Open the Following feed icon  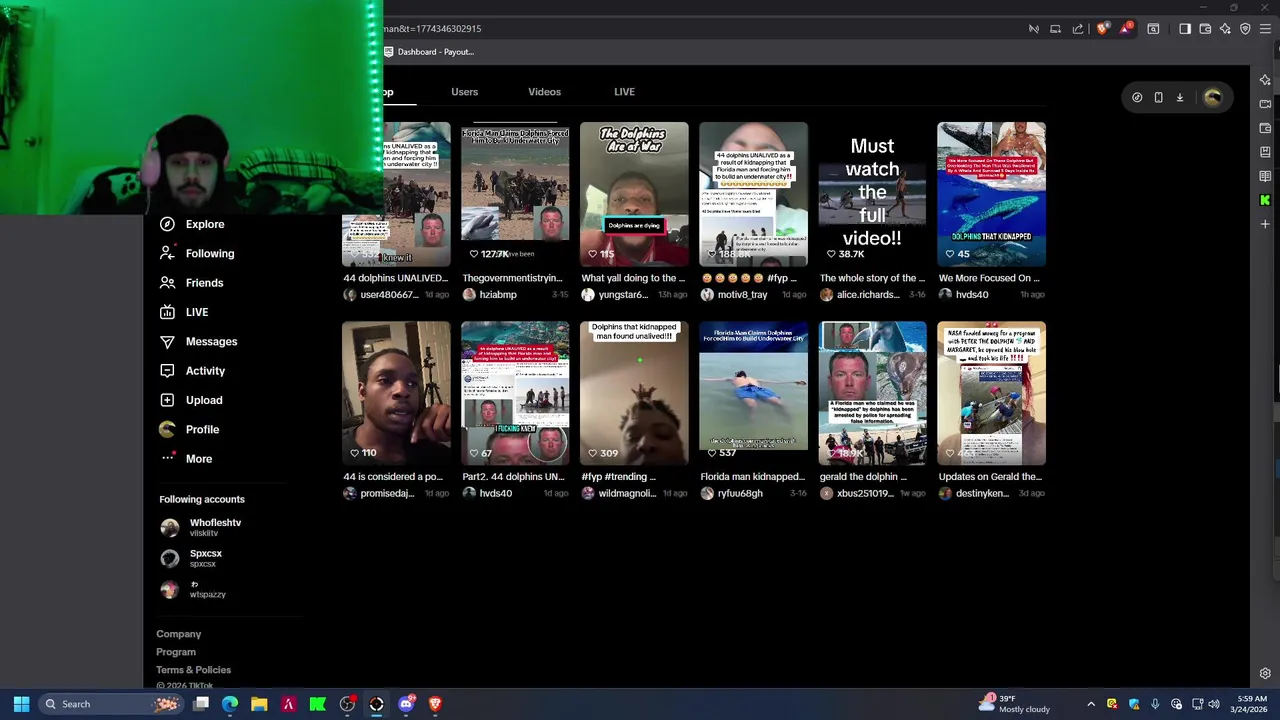tap(167, 253)
